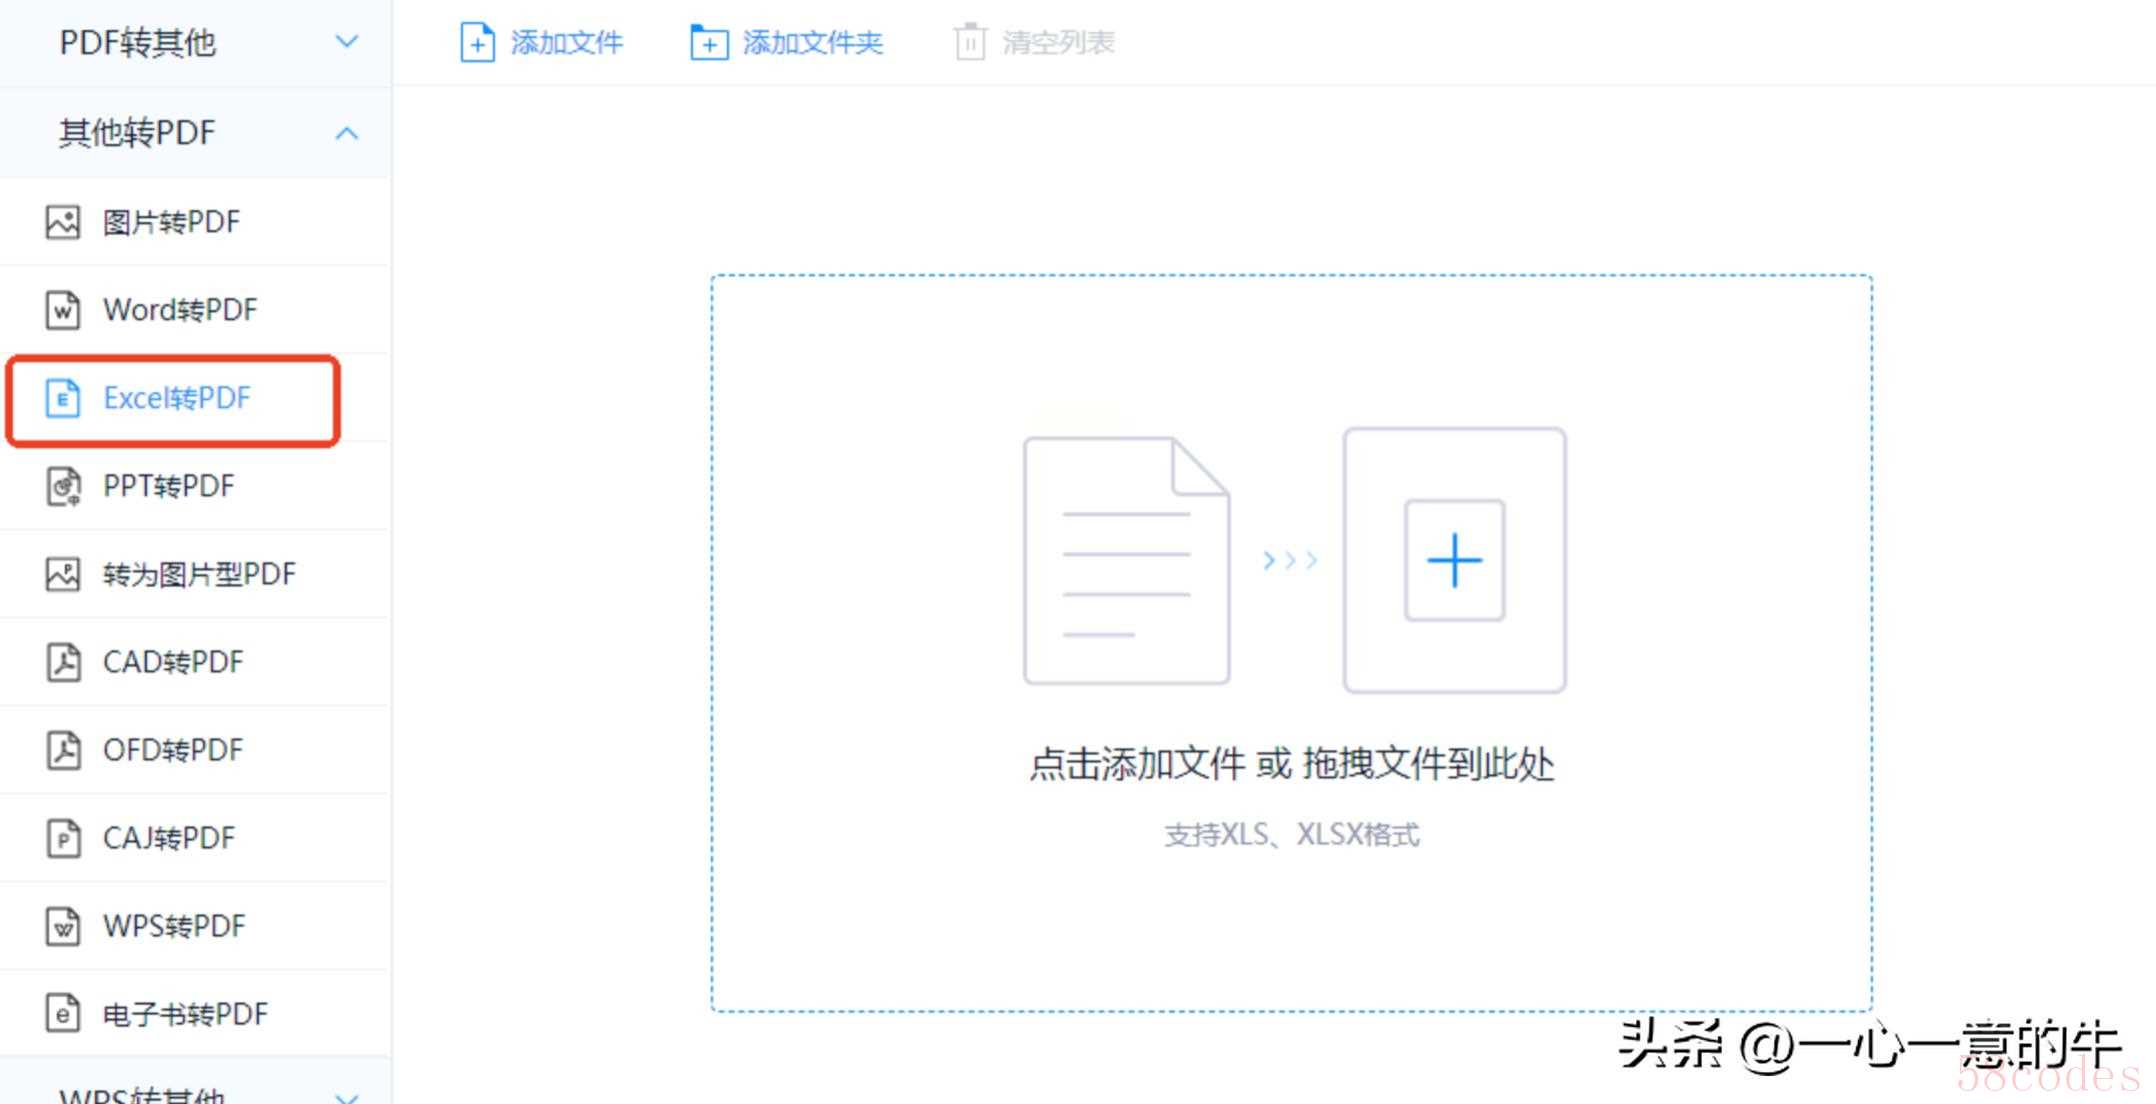Screen dimensions: 2156x1104
Task: Click the trash icon for 清空列表
Action: coord(970,42)
